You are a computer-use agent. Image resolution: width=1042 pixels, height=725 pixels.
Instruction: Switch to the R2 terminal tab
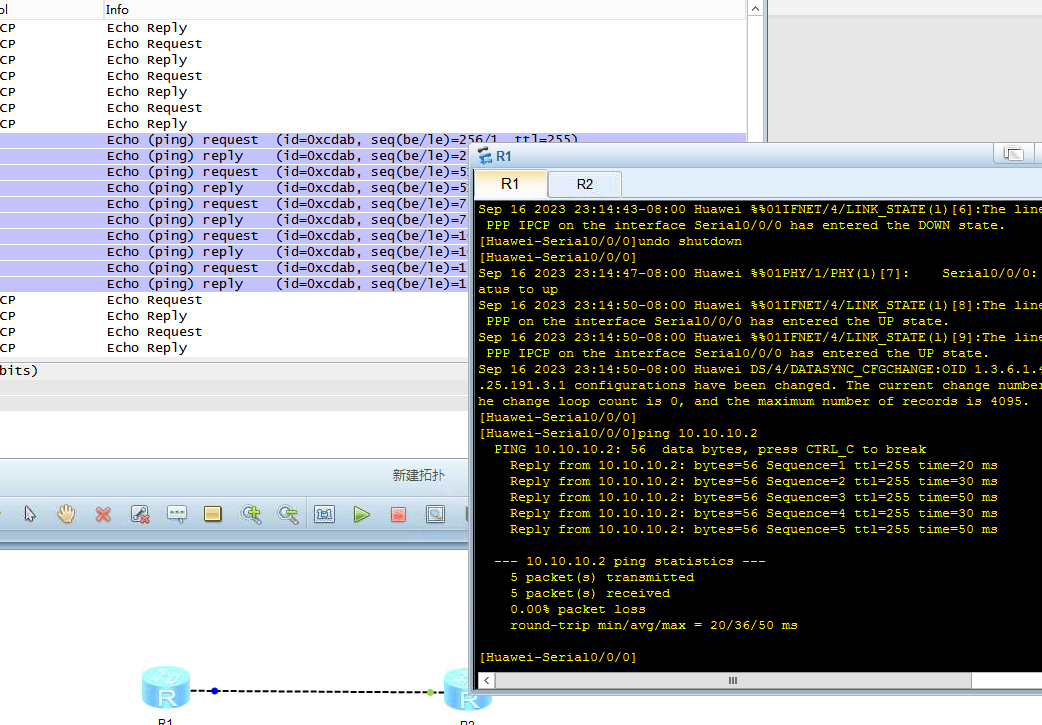(585, 185)
